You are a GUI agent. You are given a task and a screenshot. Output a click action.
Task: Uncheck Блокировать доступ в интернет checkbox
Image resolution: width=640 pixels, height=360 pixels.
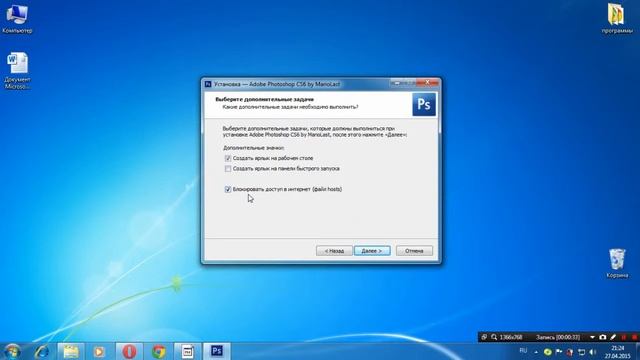[228, 189]
